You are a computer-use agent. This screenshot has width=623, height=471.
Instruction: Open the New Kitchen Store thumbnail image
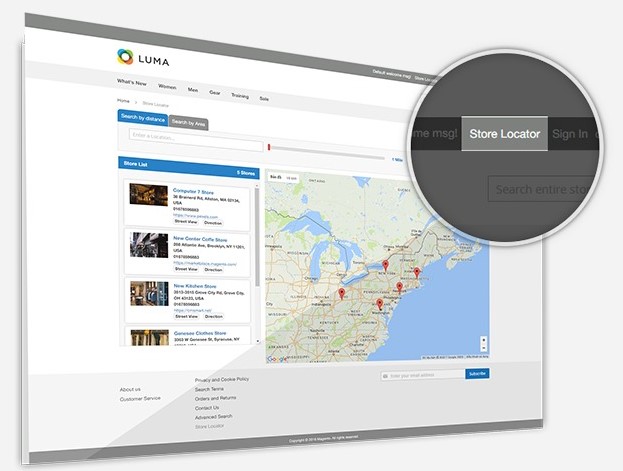pyautogui.click(x=148, y=297)
